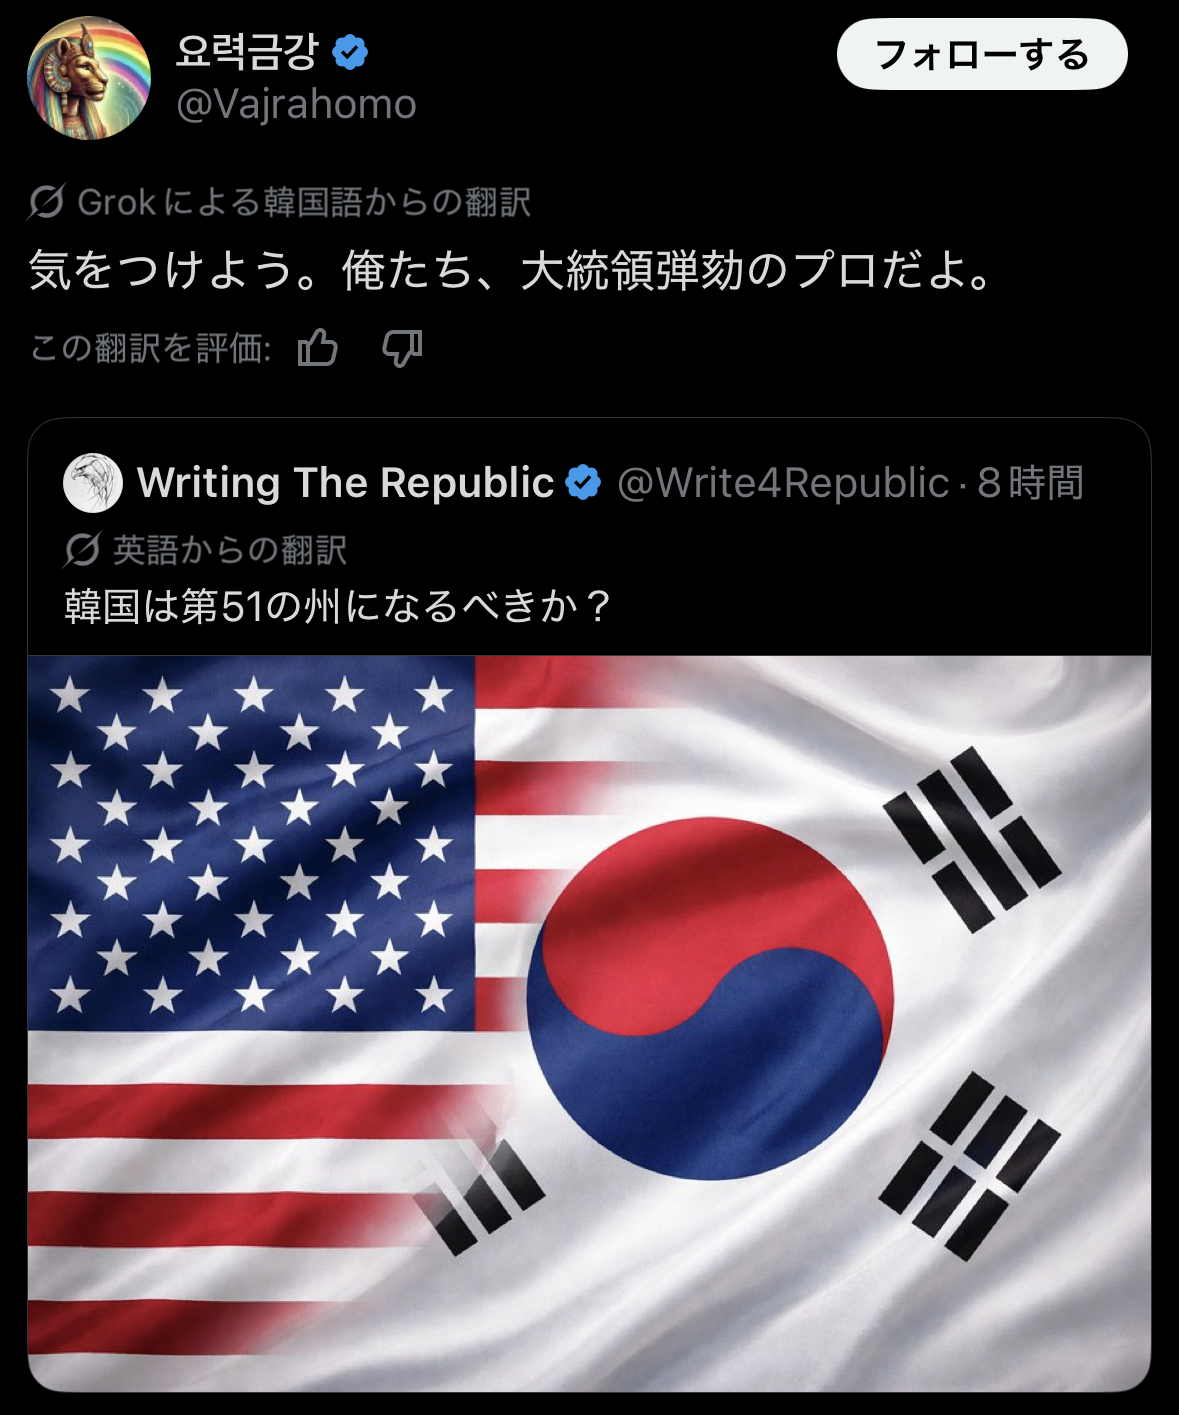Open the Writing The Republic account name
The height and width of the screenshot is (1415, 1179).
pos(345,483)
